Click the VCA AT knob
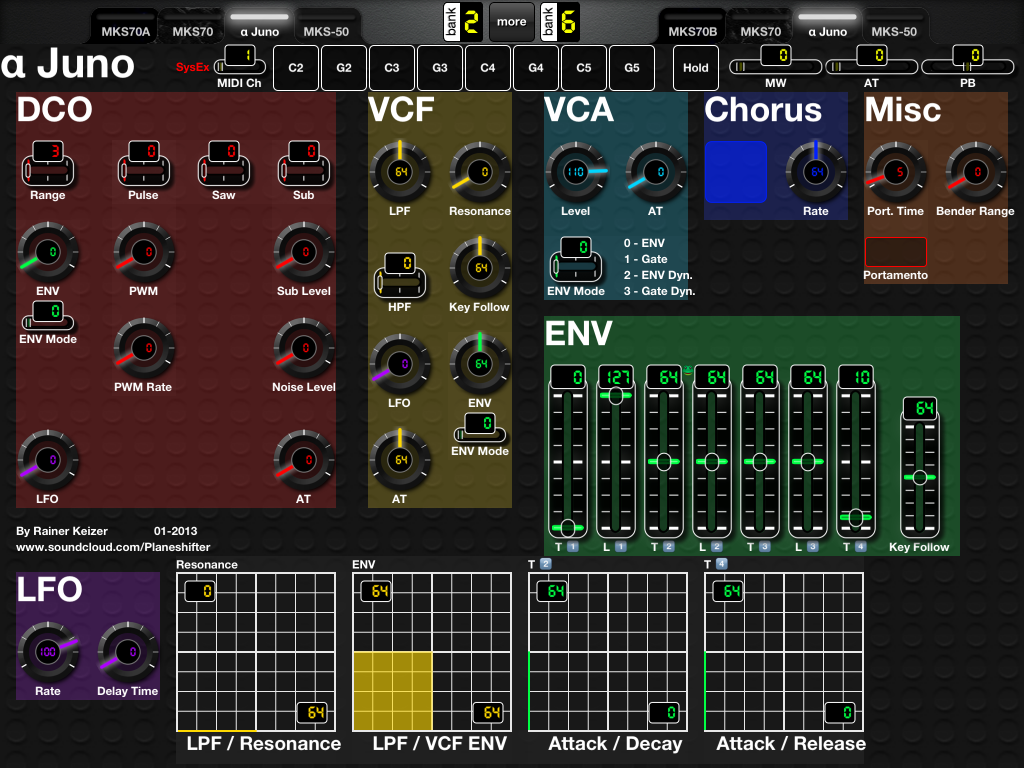Image resolution: width=1024 pixels, height=768 pixels. [656, 172]
